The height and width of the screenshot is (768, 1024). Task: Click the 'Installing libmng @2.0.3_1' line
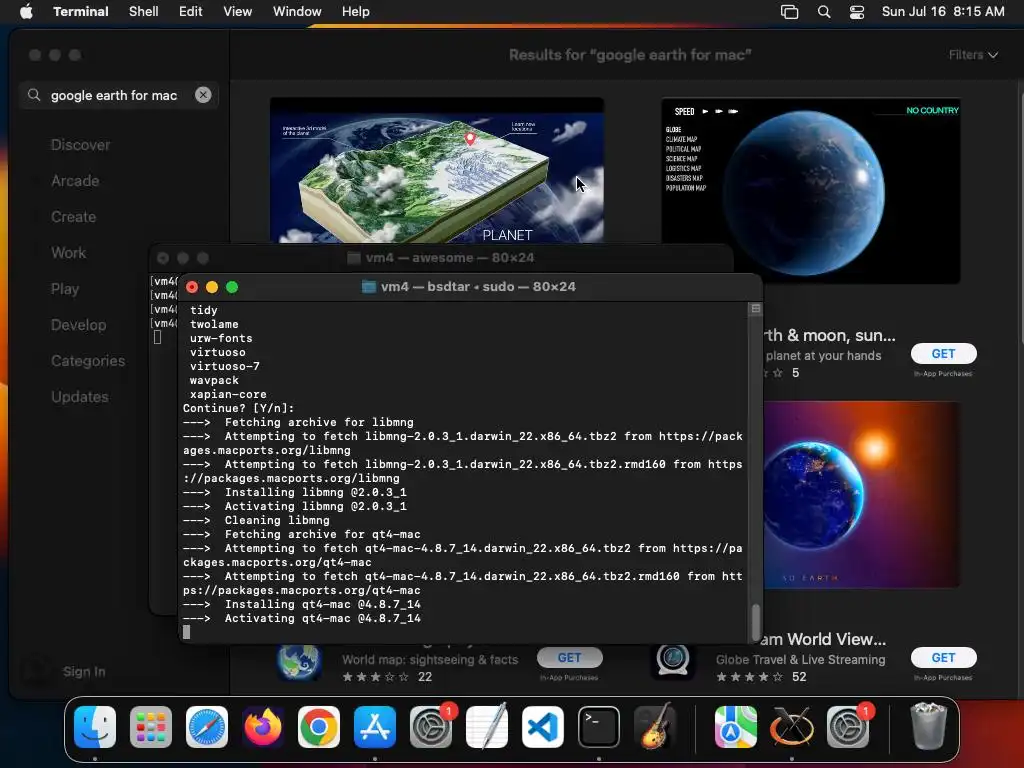pyautogui.click(x=295, y=492)
